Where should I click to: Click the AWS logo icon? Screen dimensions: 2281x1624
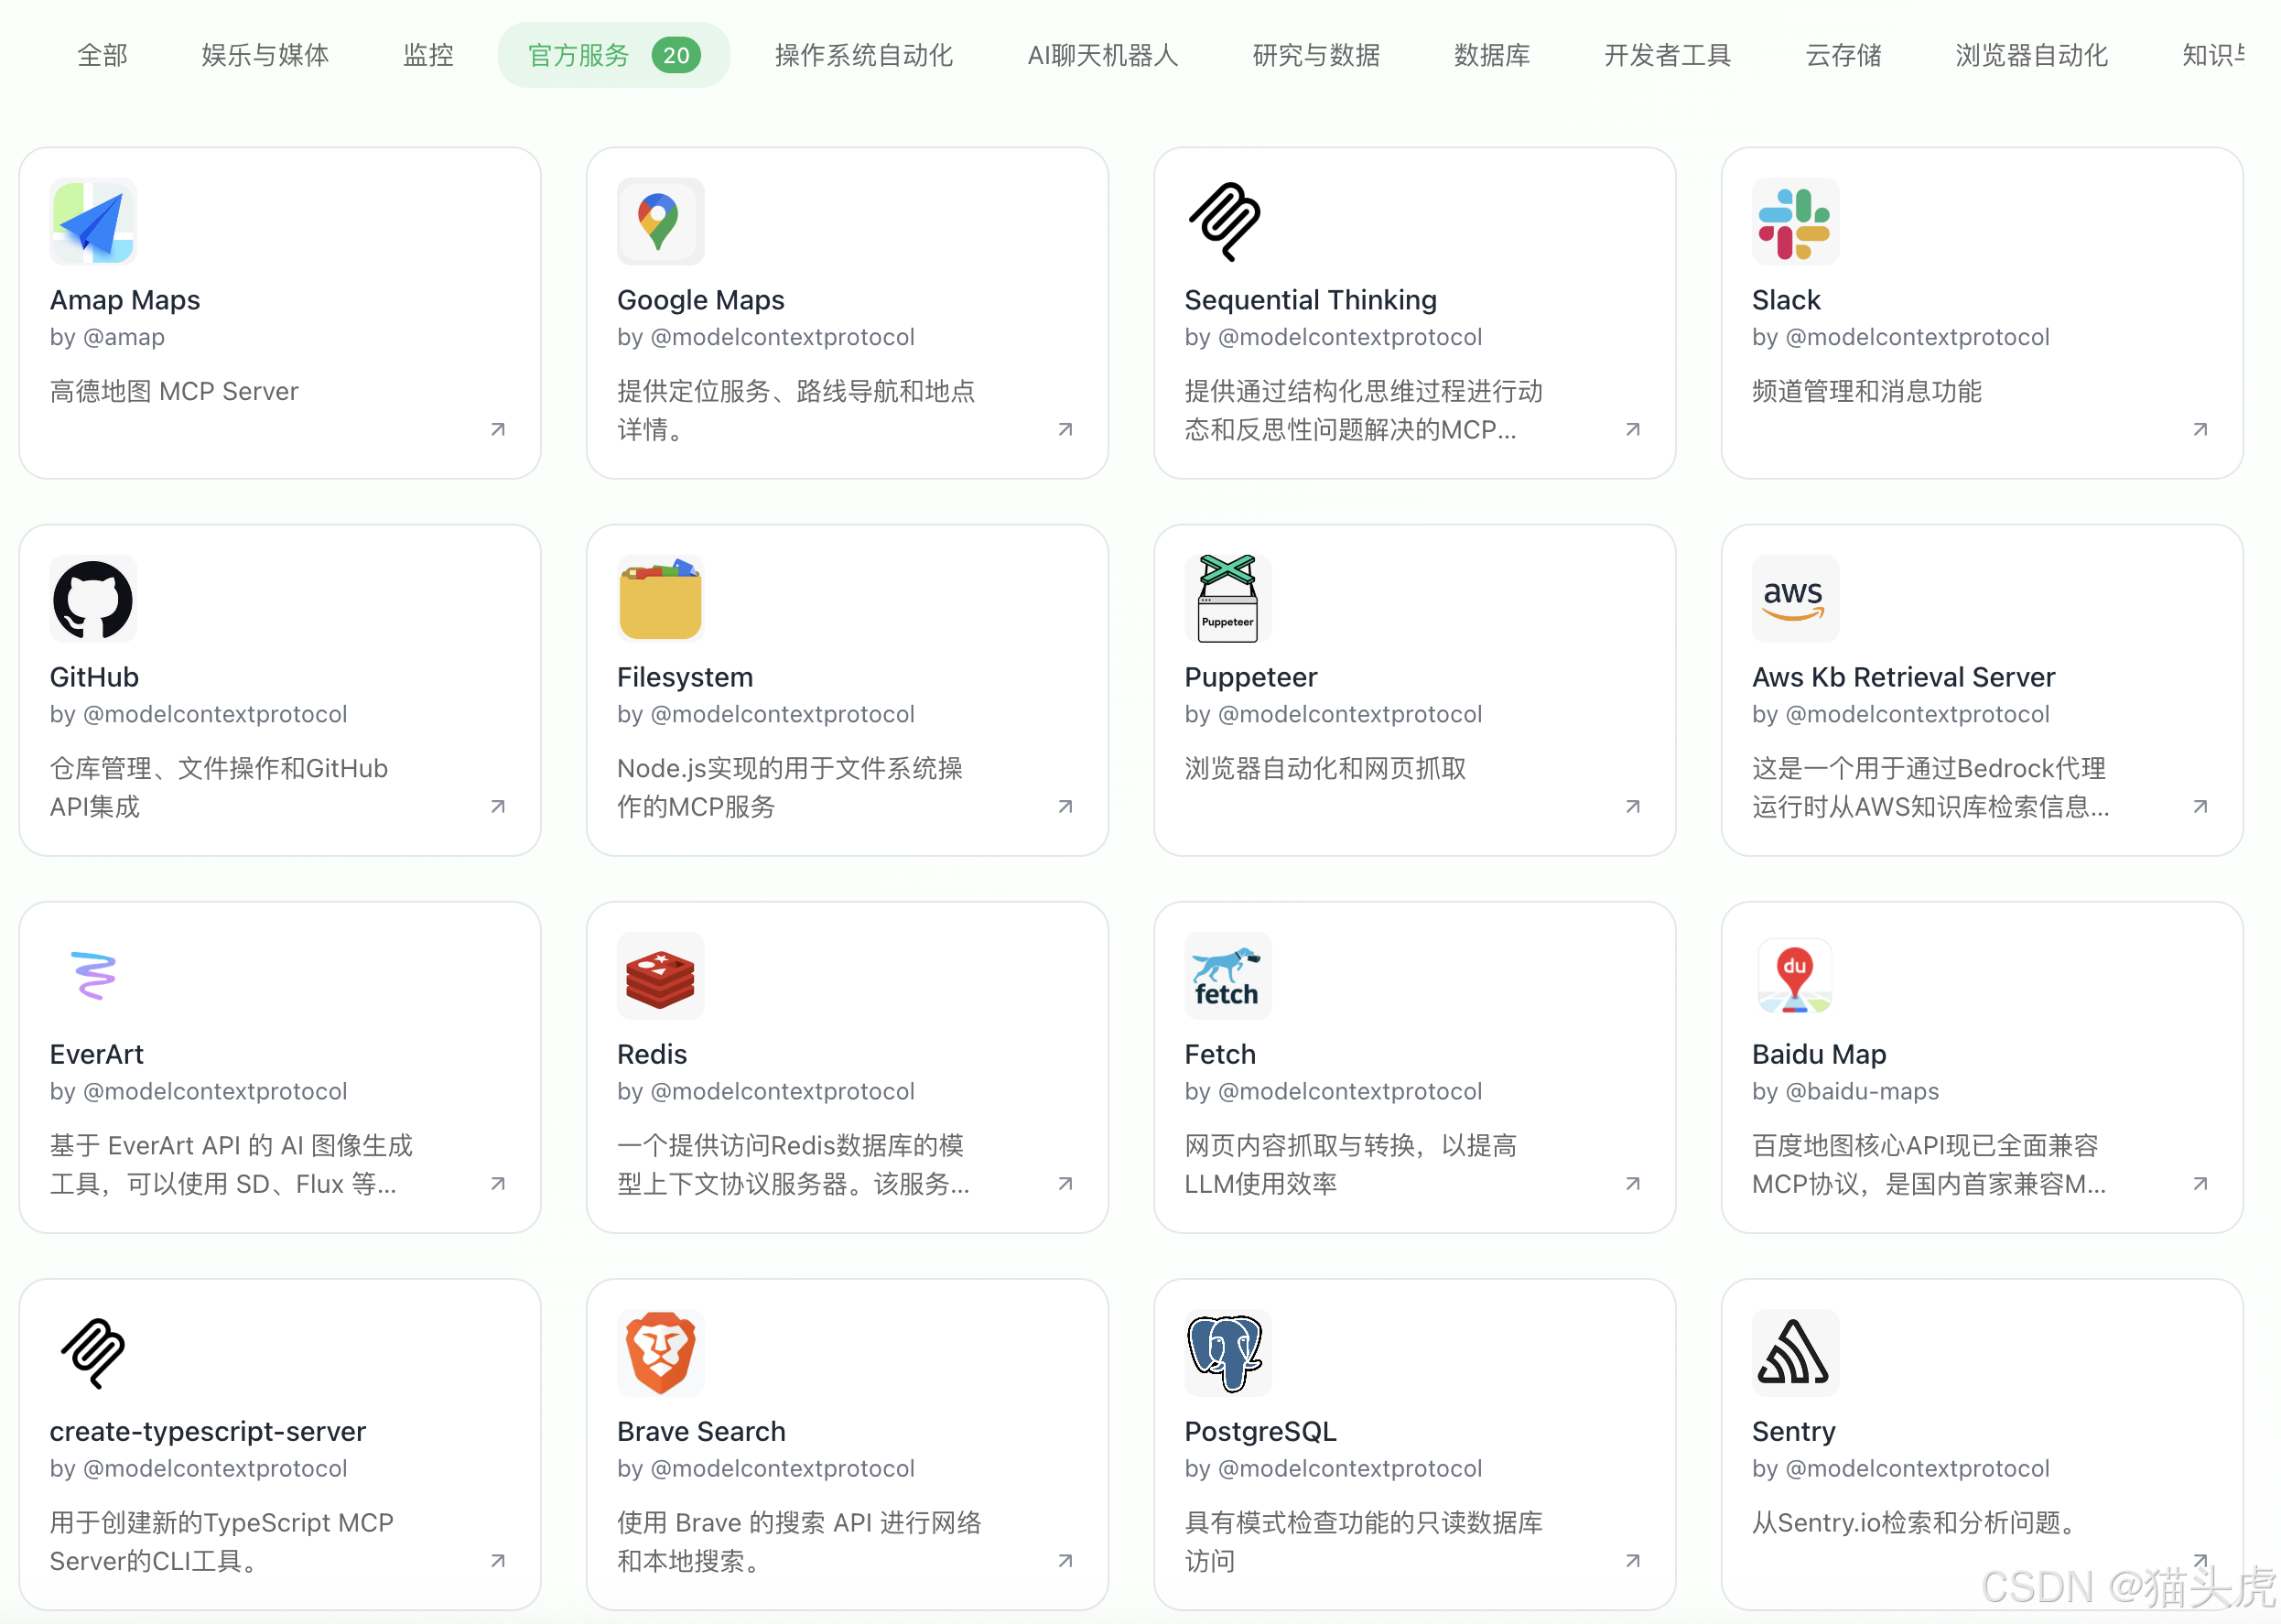click(1794, 598)
